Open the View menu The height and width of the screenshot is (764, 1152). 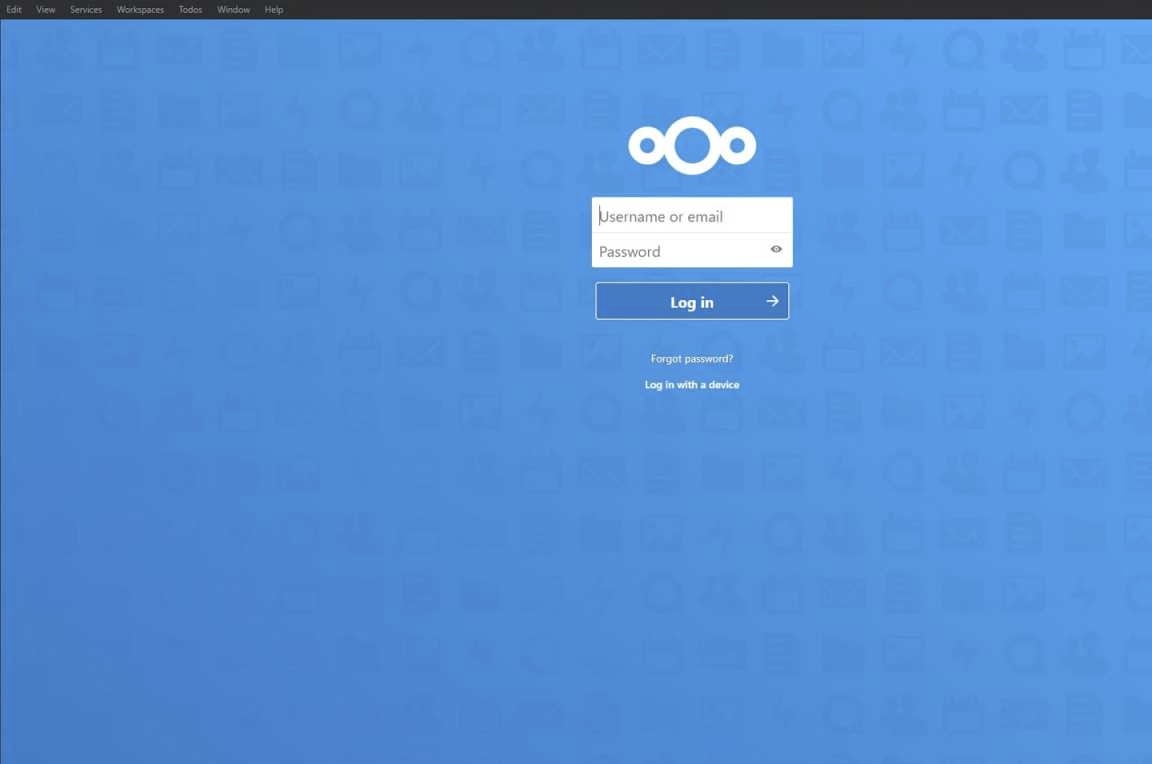click(46, 10)
